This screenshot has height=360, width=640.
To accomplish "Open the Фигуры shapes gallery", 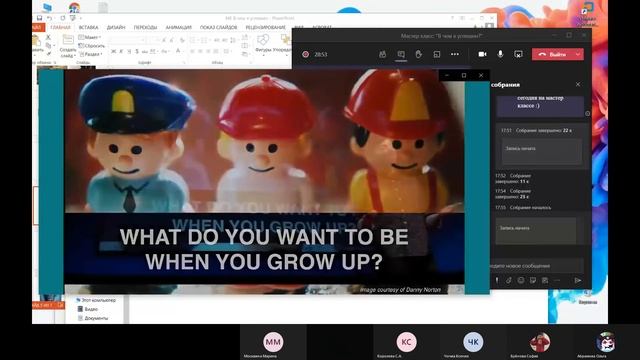I will [x=263, y=43].
